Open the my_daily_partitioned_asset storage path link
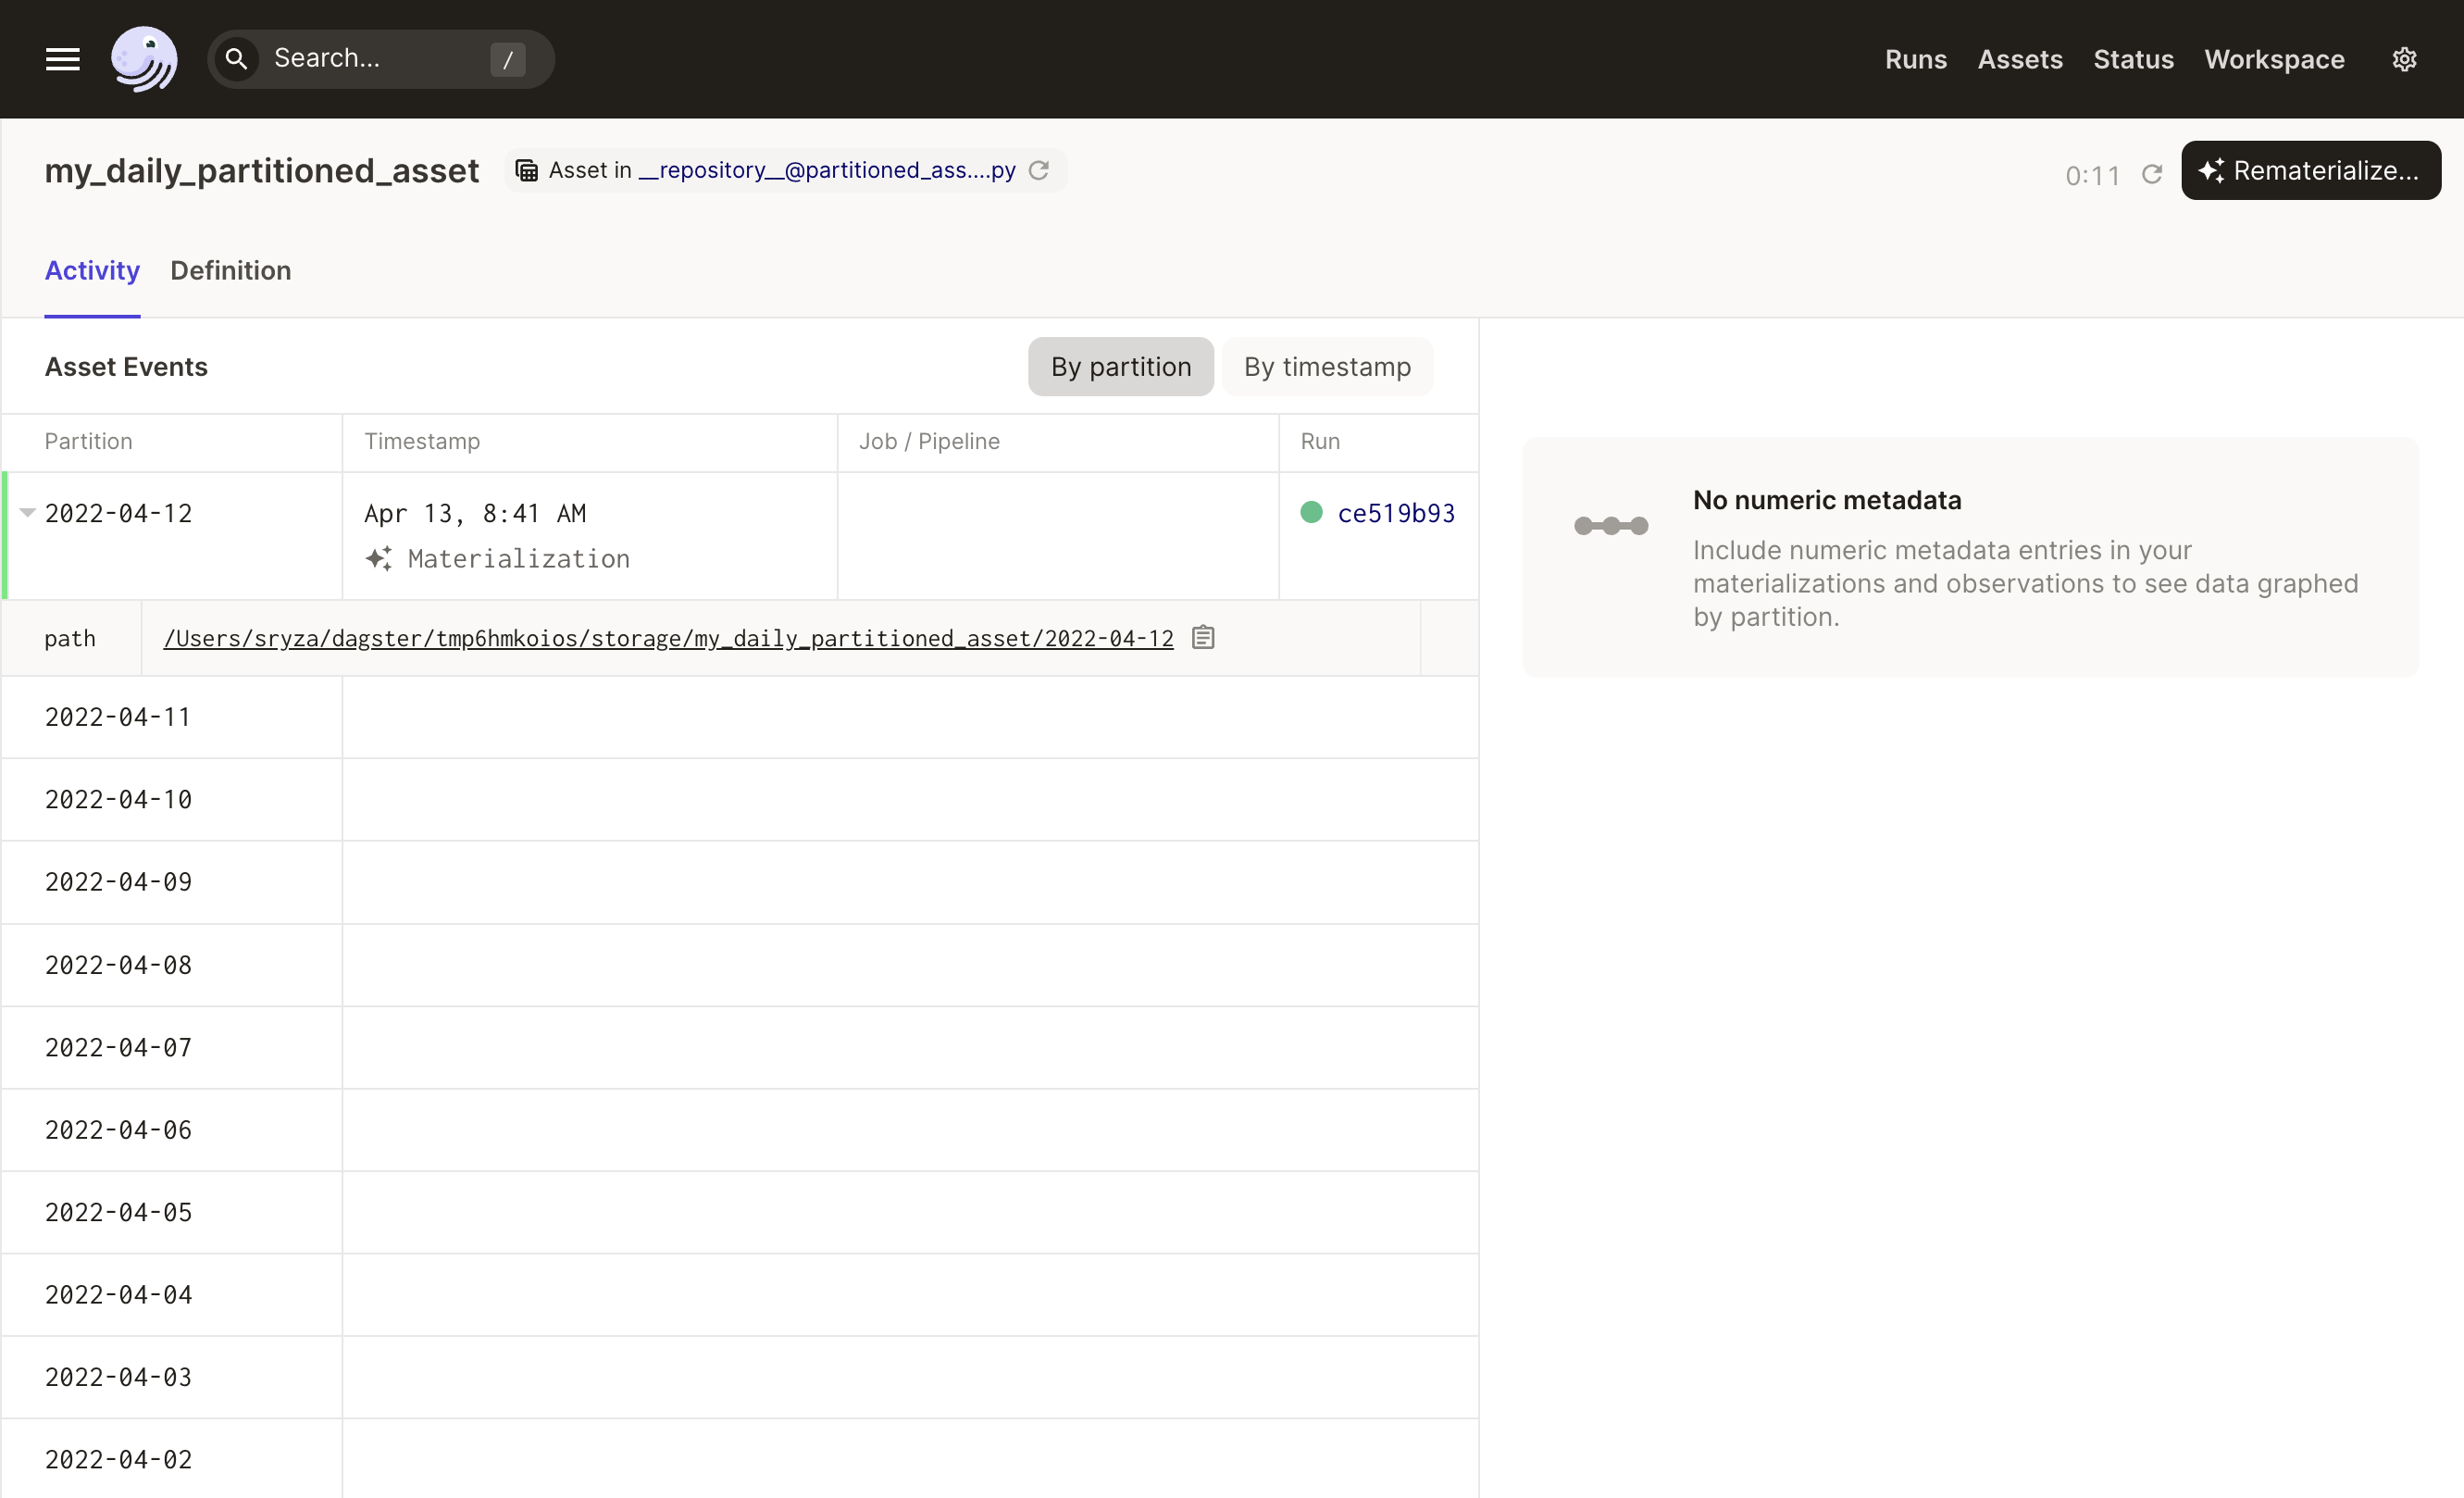This screenshot has height=1498, width=2464. click(x=668, y=638)
